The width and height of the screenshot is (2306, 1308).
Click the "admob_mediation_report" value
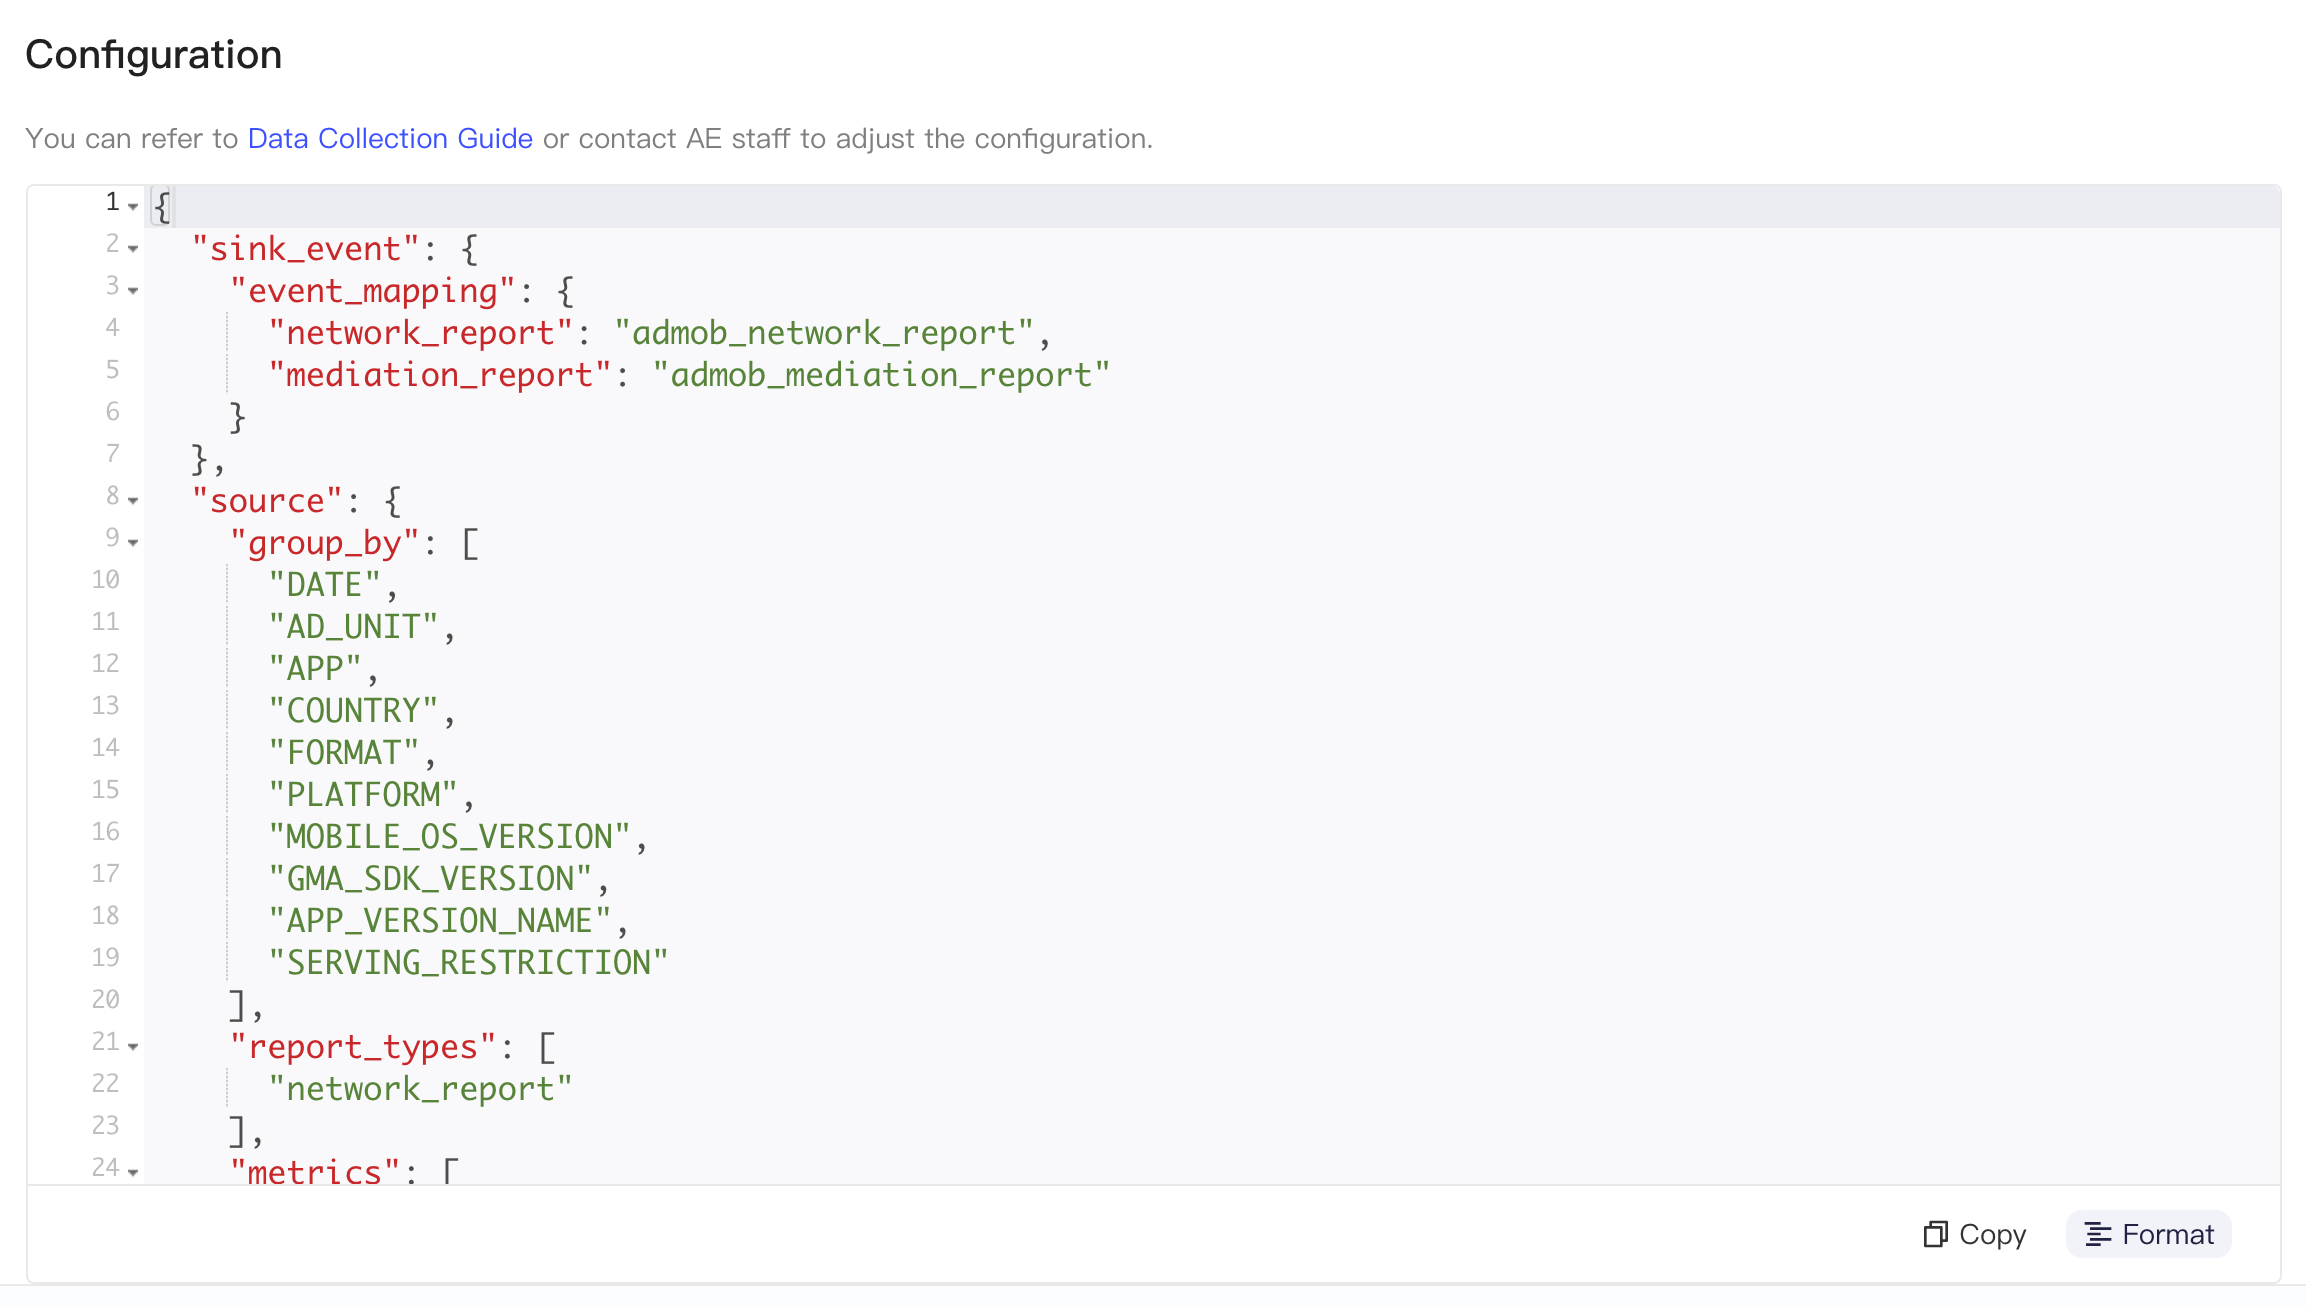pyautogui.click(x=881, y=375)
